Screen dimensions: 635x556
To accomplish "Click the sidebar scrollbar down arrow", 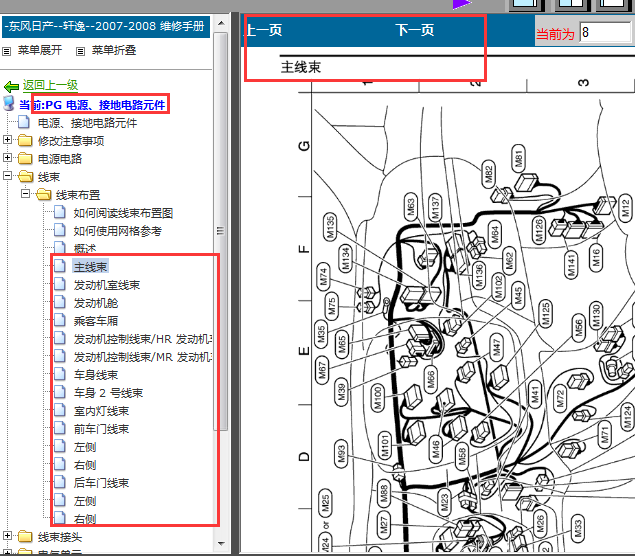I will click(221, 543).
